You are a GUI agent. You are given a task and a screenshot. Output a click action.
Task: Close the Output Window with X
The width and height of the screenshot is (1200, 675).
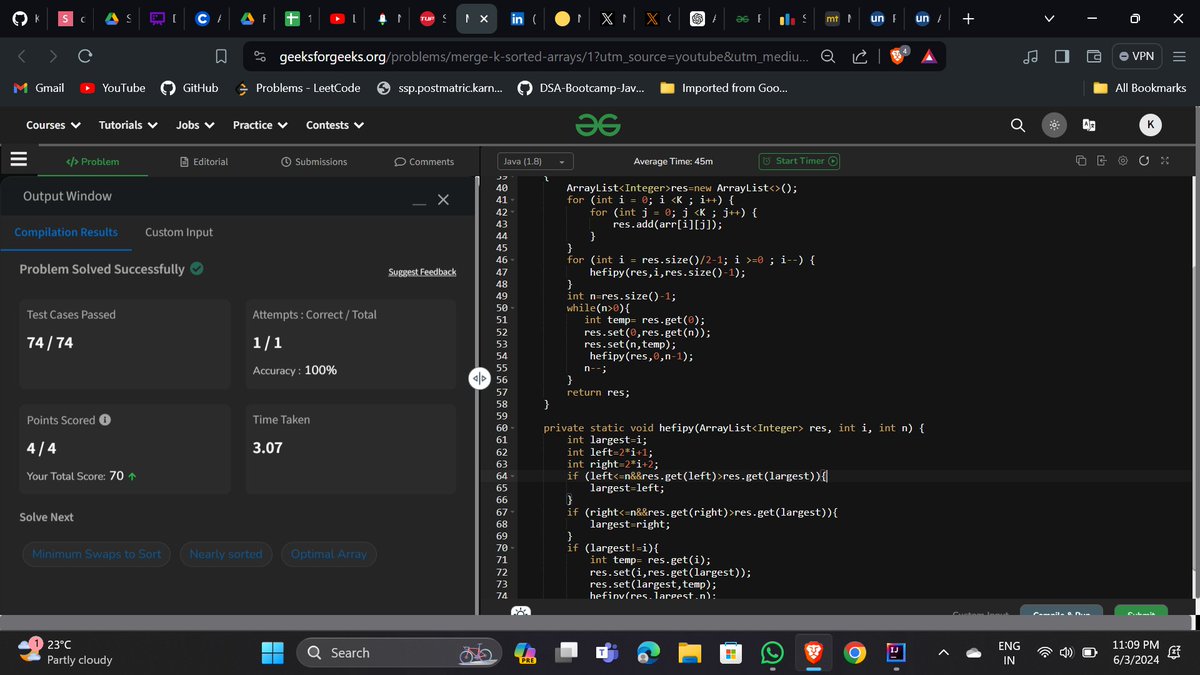click(443, 200)
